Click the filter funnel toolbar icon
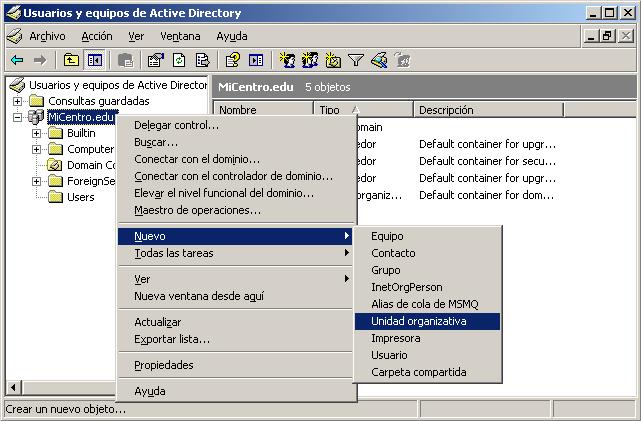The height and width of the screenshot is (421, 641). [x=355, y=60]
